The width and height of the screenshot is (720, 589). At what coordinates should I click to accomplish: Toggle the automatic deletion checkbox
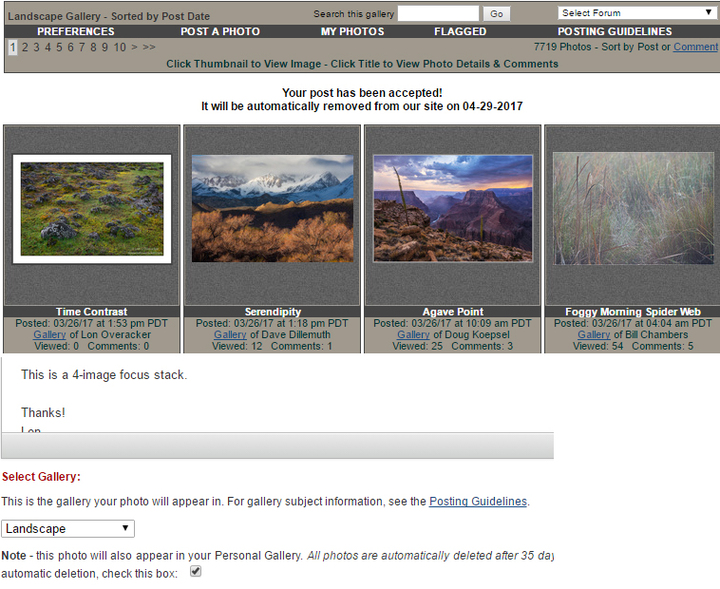(x=196, y=572)
